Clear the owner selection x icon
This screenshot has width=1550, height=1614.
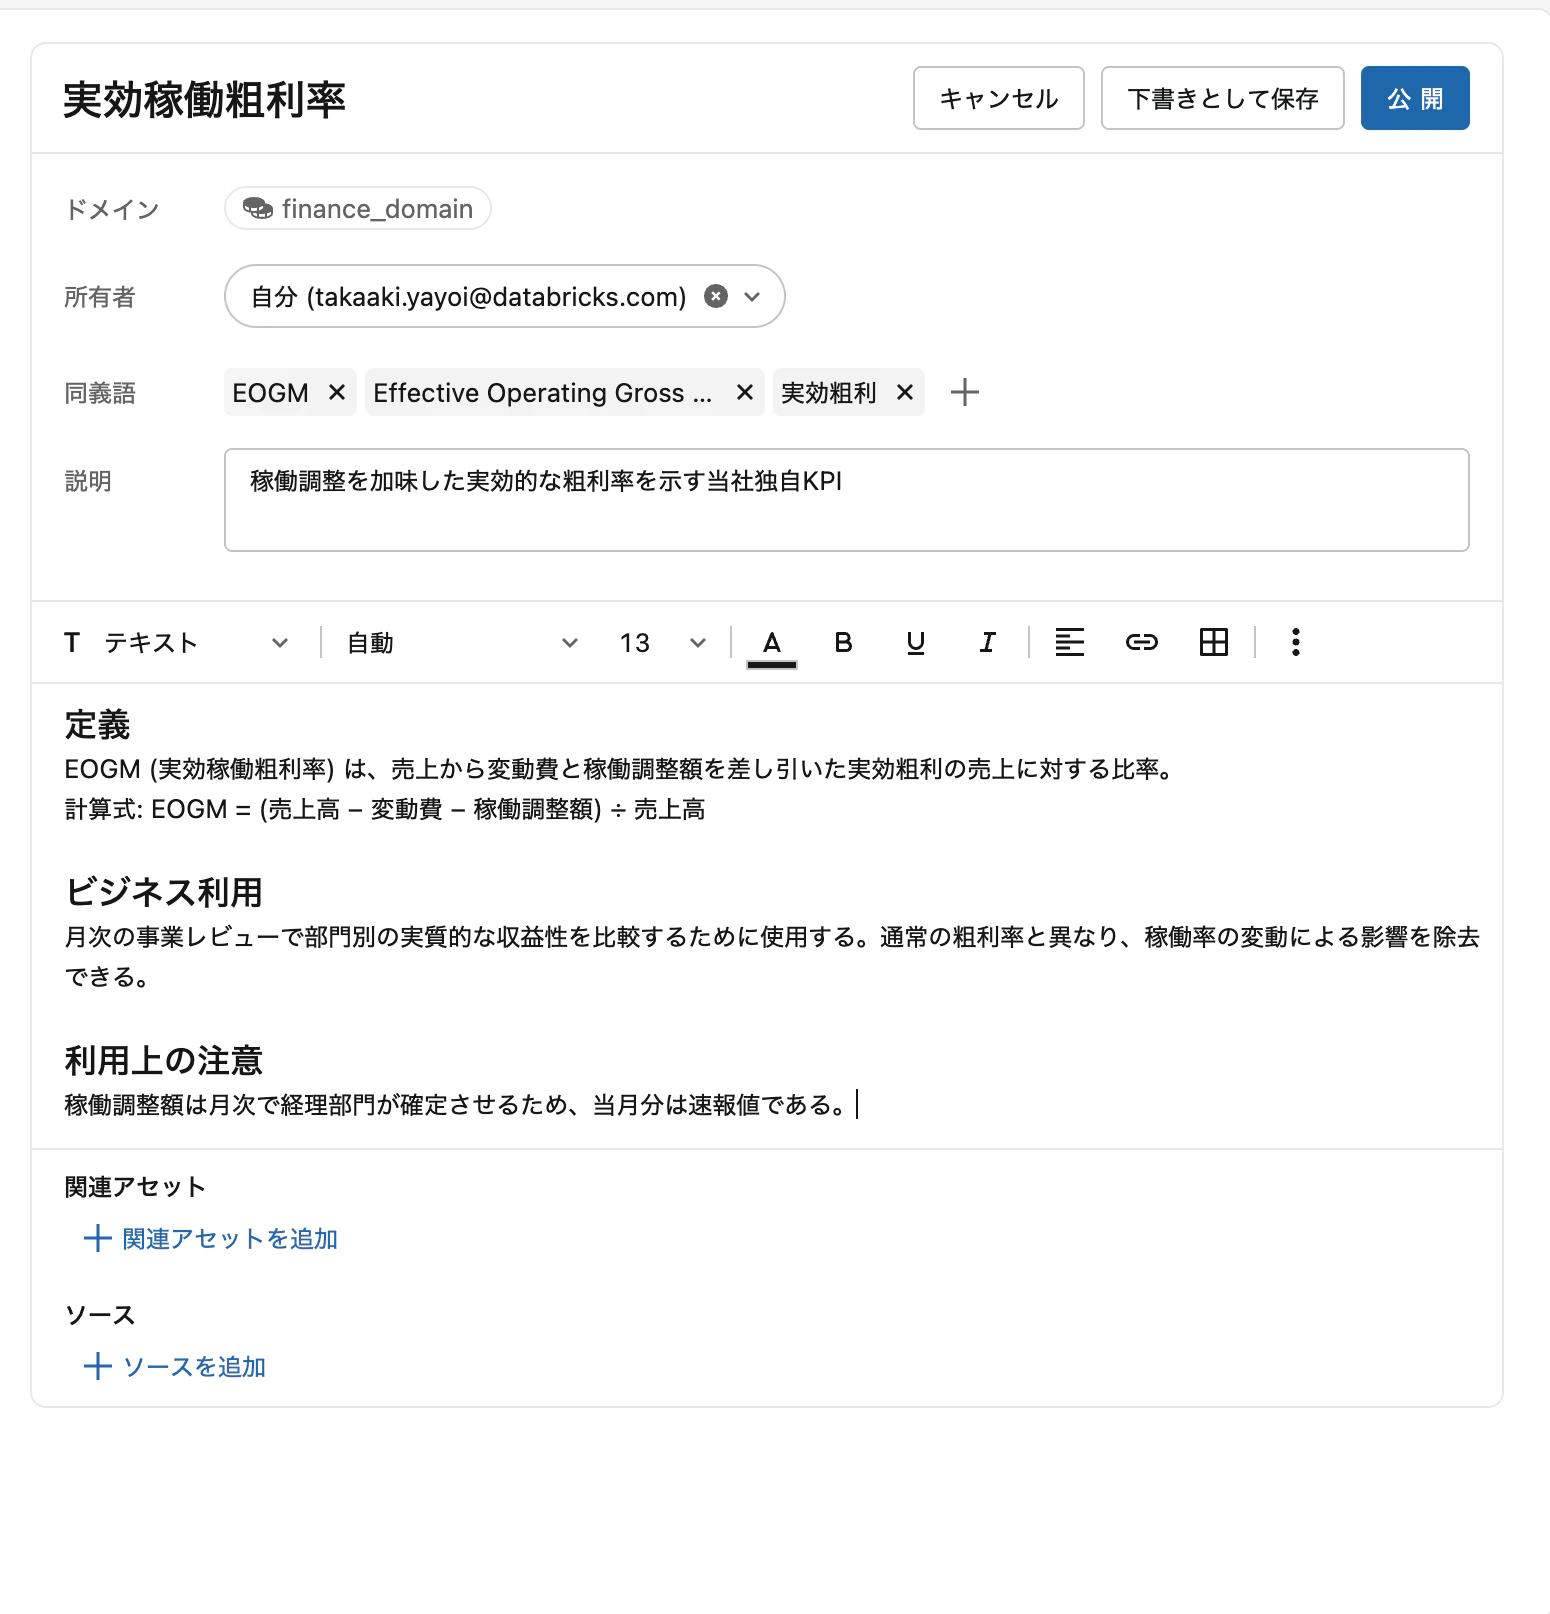click(716, 296)
